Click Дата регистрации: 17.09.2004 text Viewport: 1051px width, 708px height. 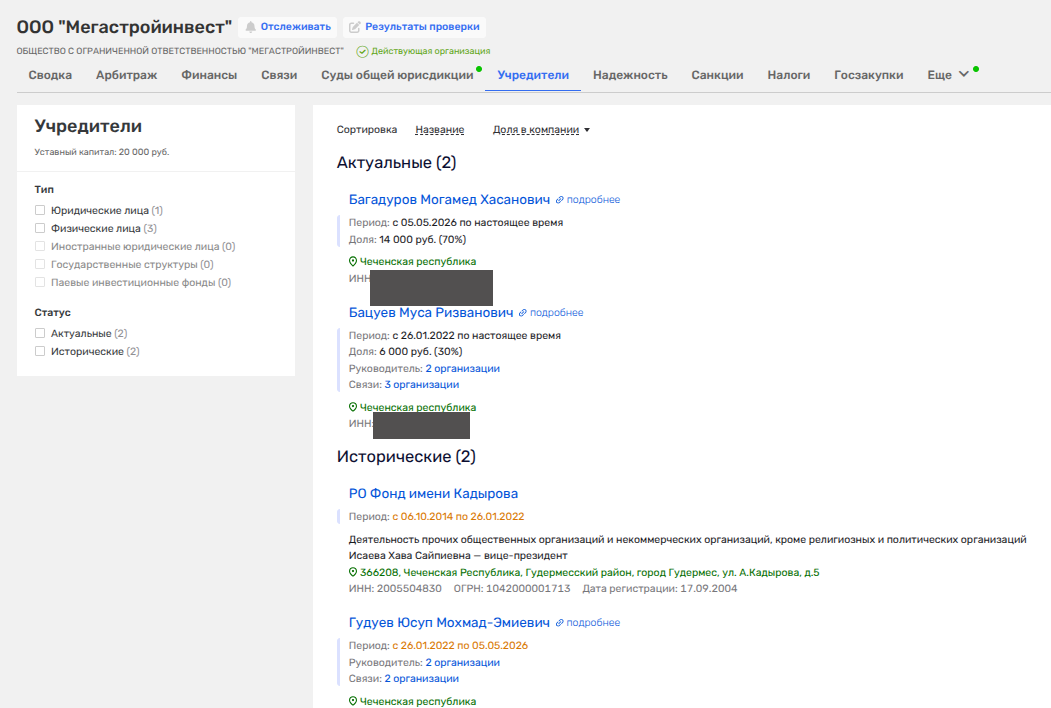point(660,589)
